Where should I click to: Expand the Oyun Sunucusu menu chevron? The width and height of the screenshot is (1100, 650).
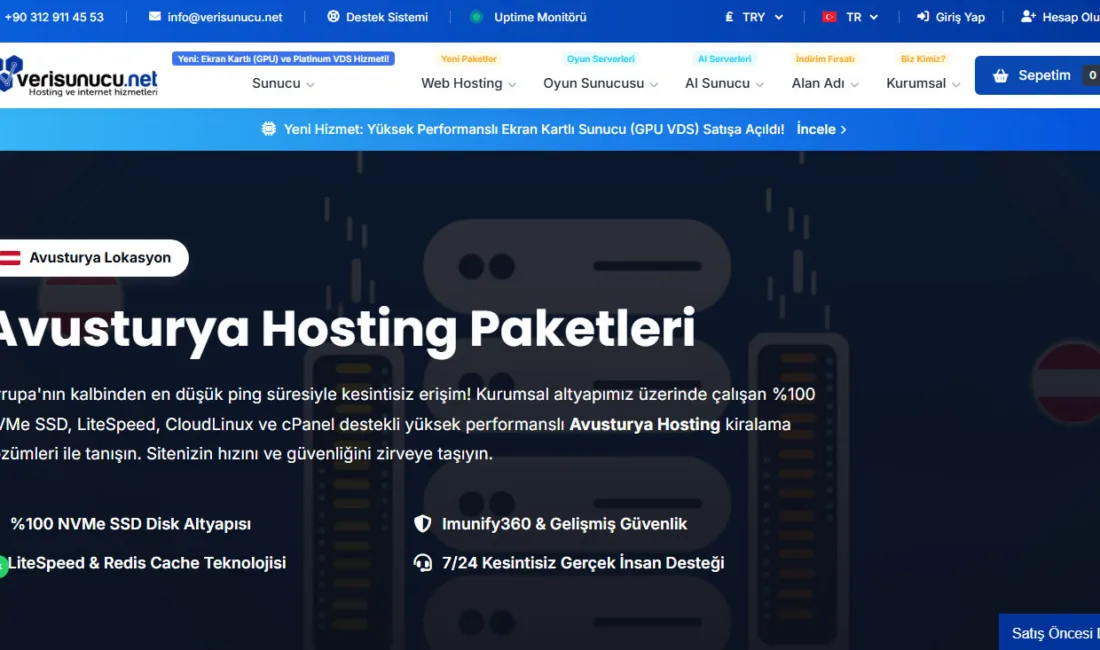(654, 84)
